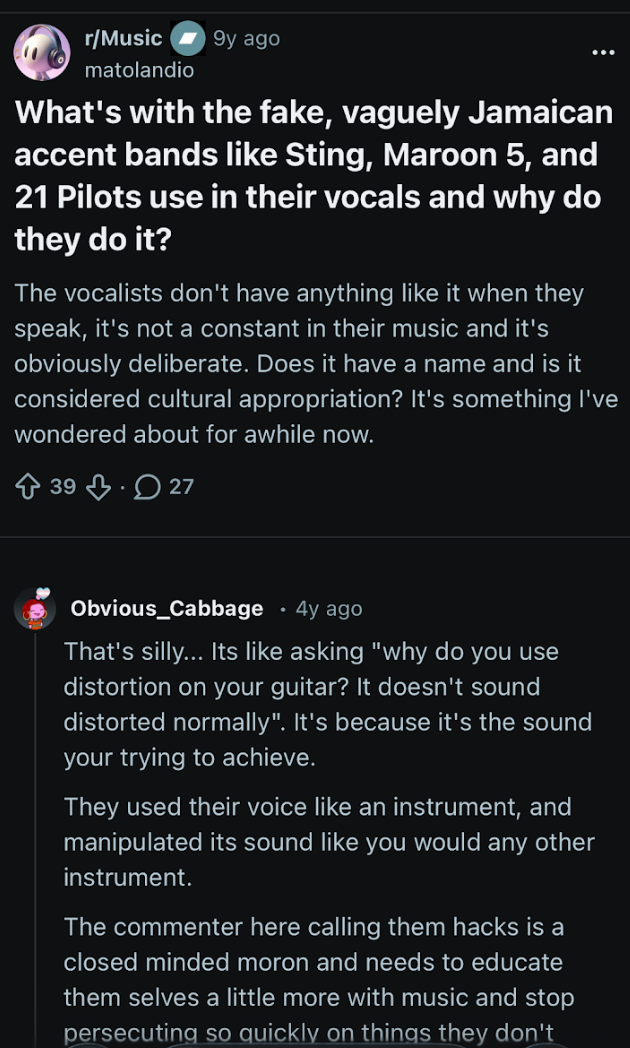The height and width of the screenshot is (1048, 630).
Task: Click the "4y ago" comment timestamp
Action: click(x=329, y=608)
